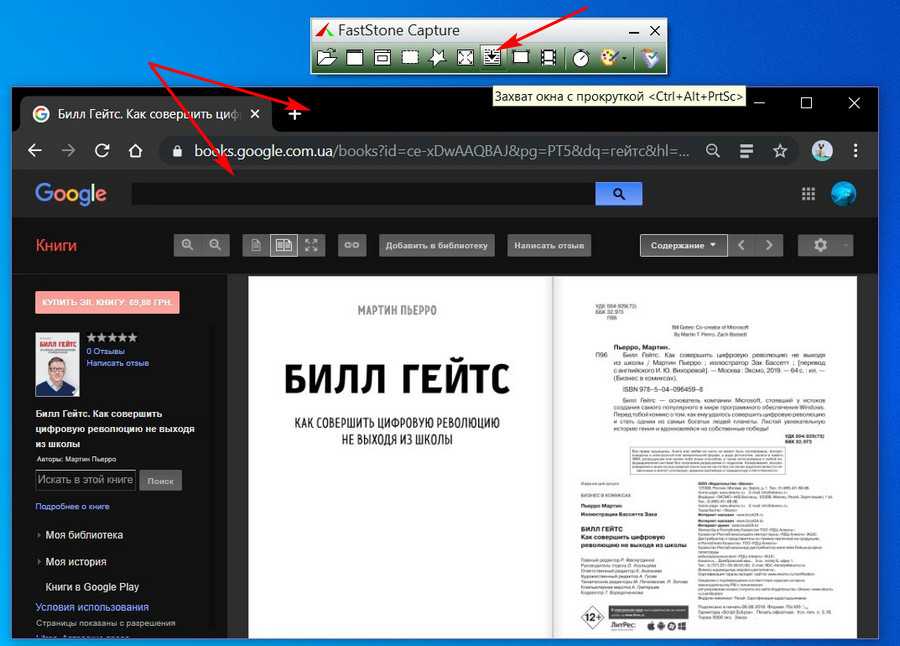Open FastStone output destination dropdown

[x=611, y=58]
